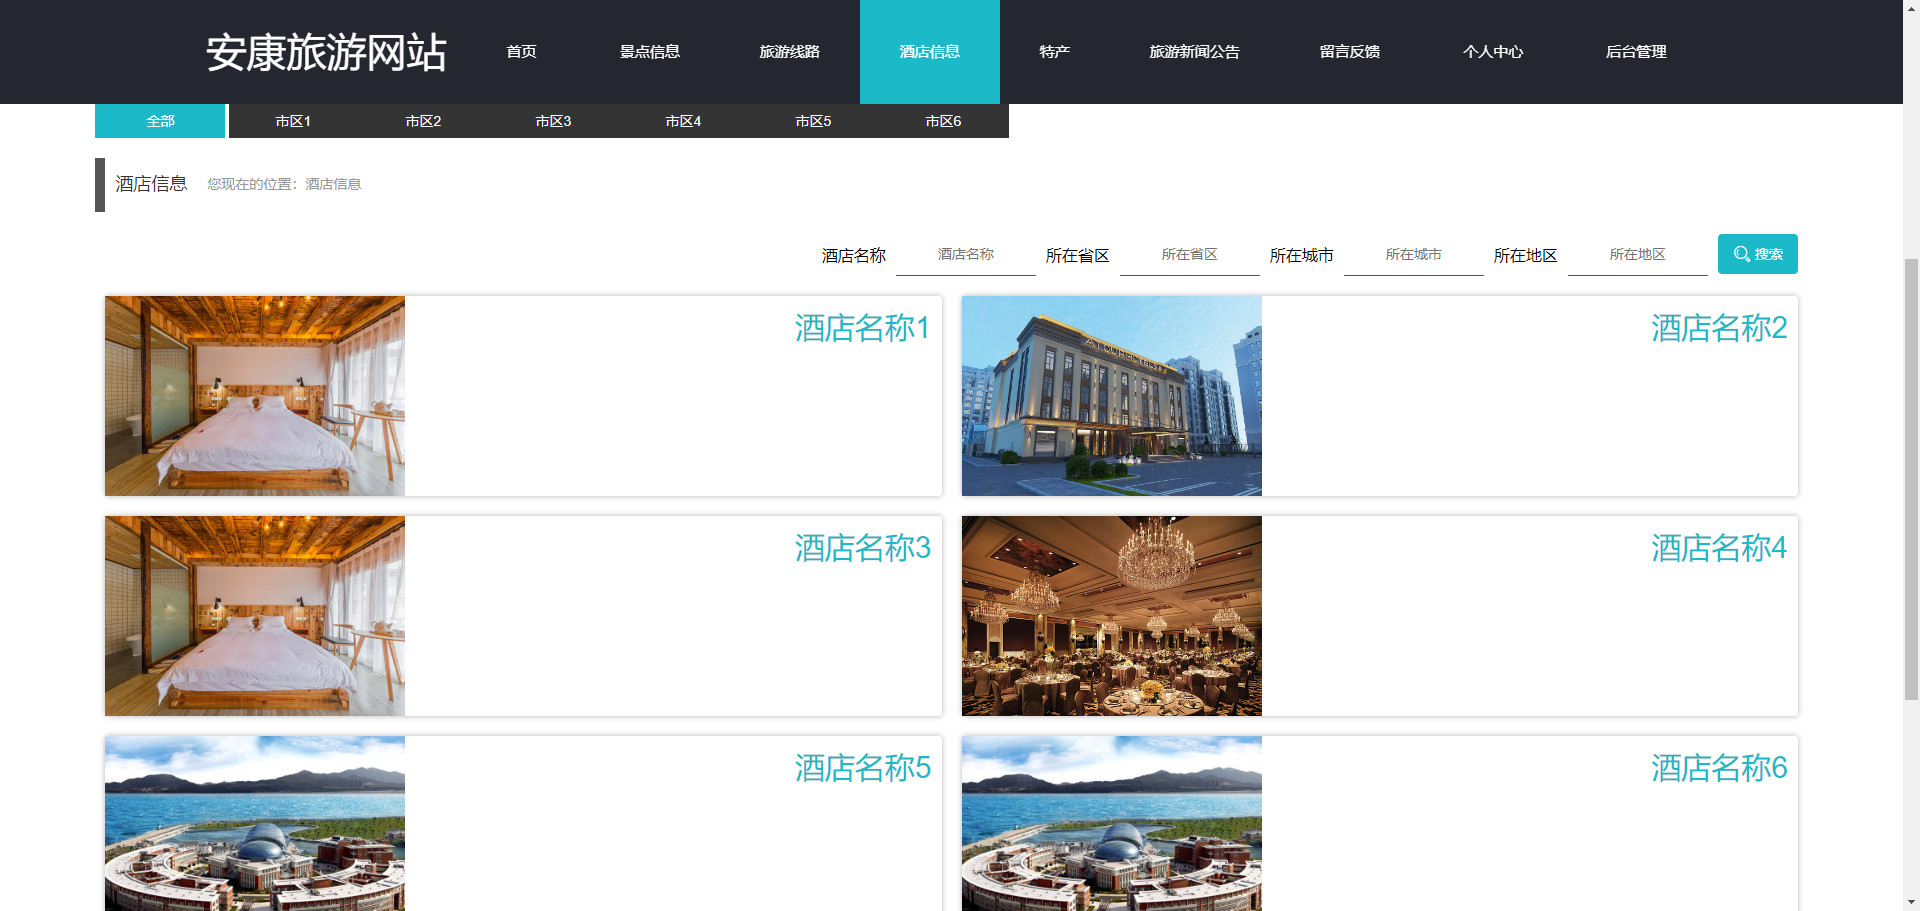1920x911 pixels.
Task: Filter by 市区4 tab
Action: pos(683,121)
